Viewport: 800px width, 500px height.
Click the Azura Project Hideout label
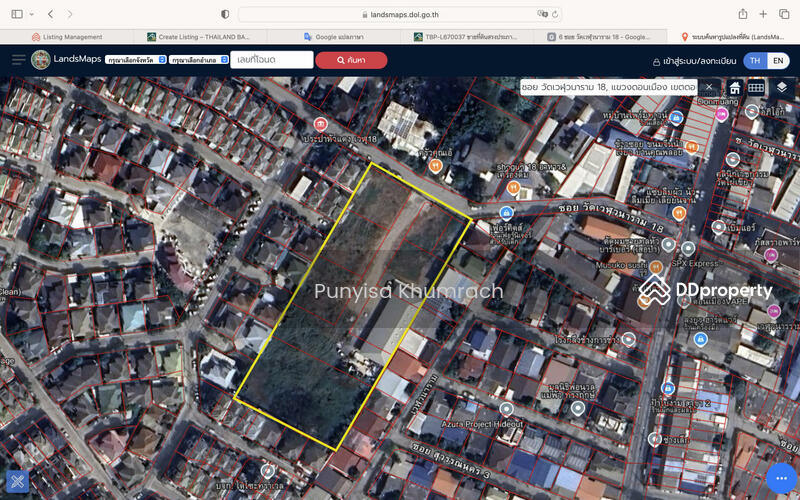pos(482,424)
